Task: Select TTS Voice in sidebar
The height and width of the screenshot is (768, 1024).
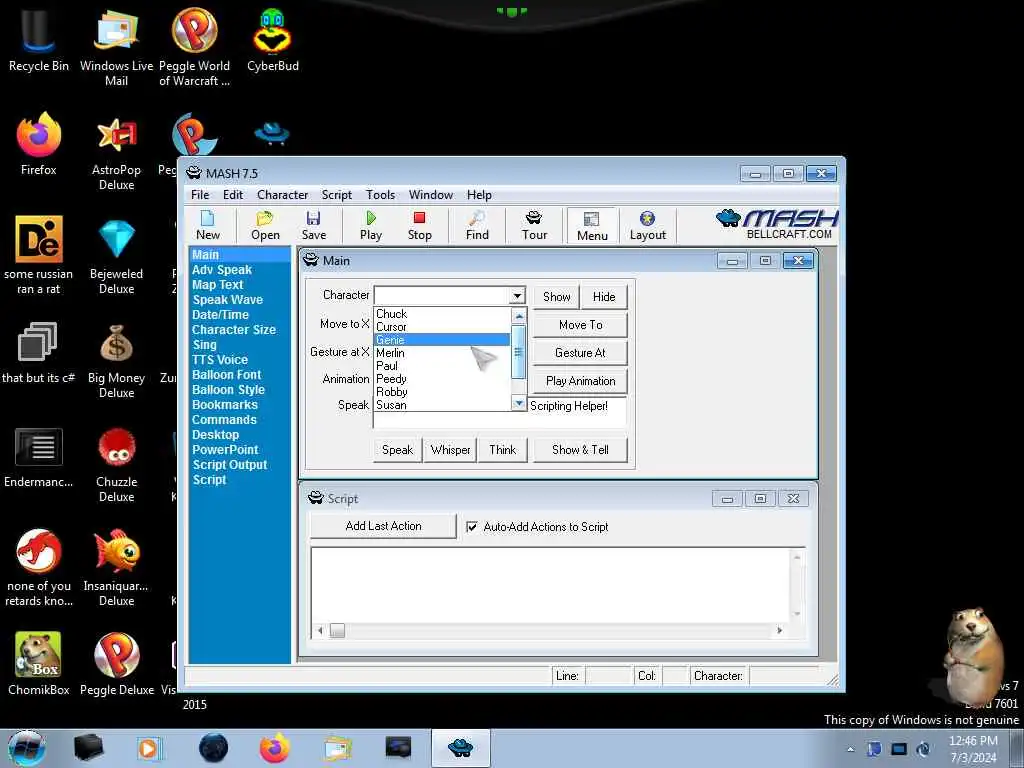Action: click(x=219, y=360)
